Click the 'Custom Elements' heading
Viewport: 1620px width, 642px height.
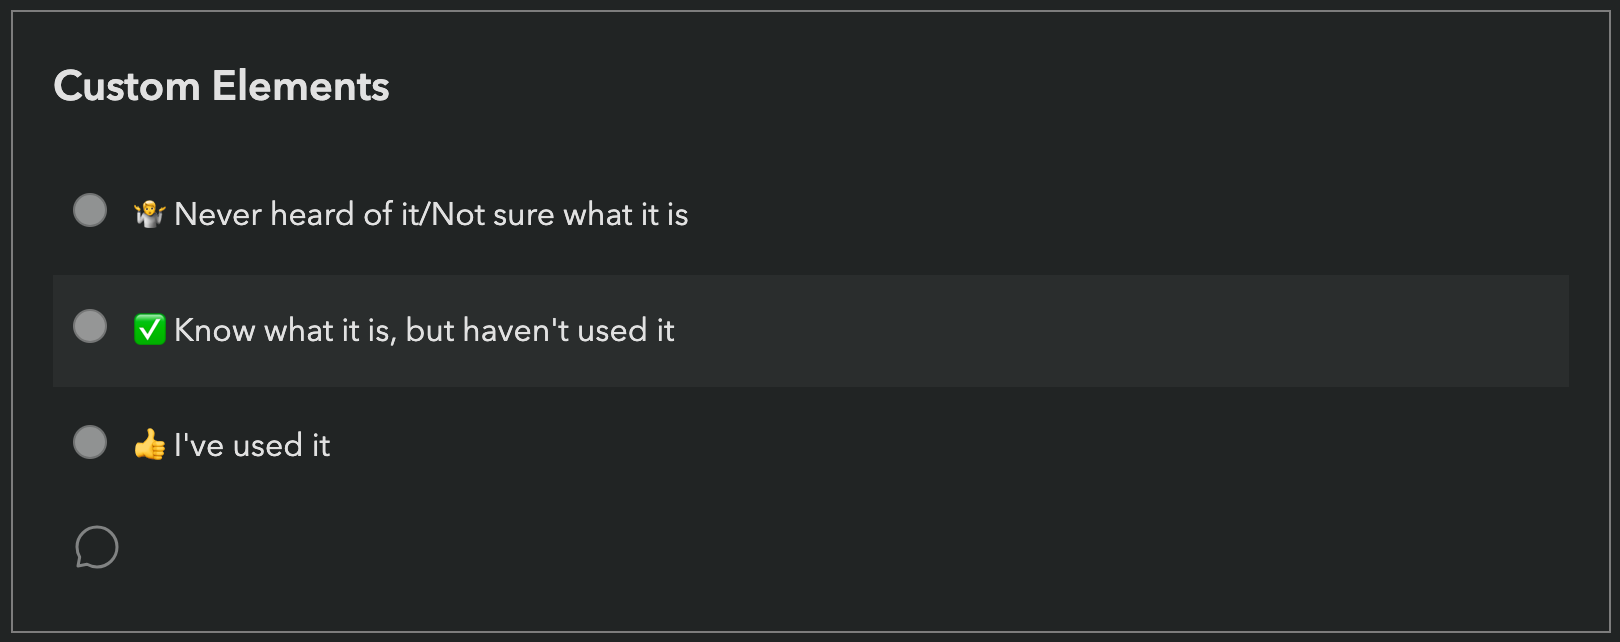point(221,87)
